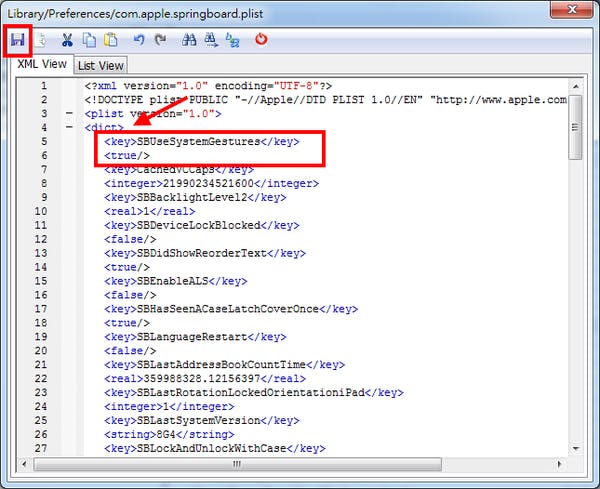Image resolution: width=600 pixels, height=489 pixels.
Task: Click the false value on line 20
Action: click(x=130, y=351)
